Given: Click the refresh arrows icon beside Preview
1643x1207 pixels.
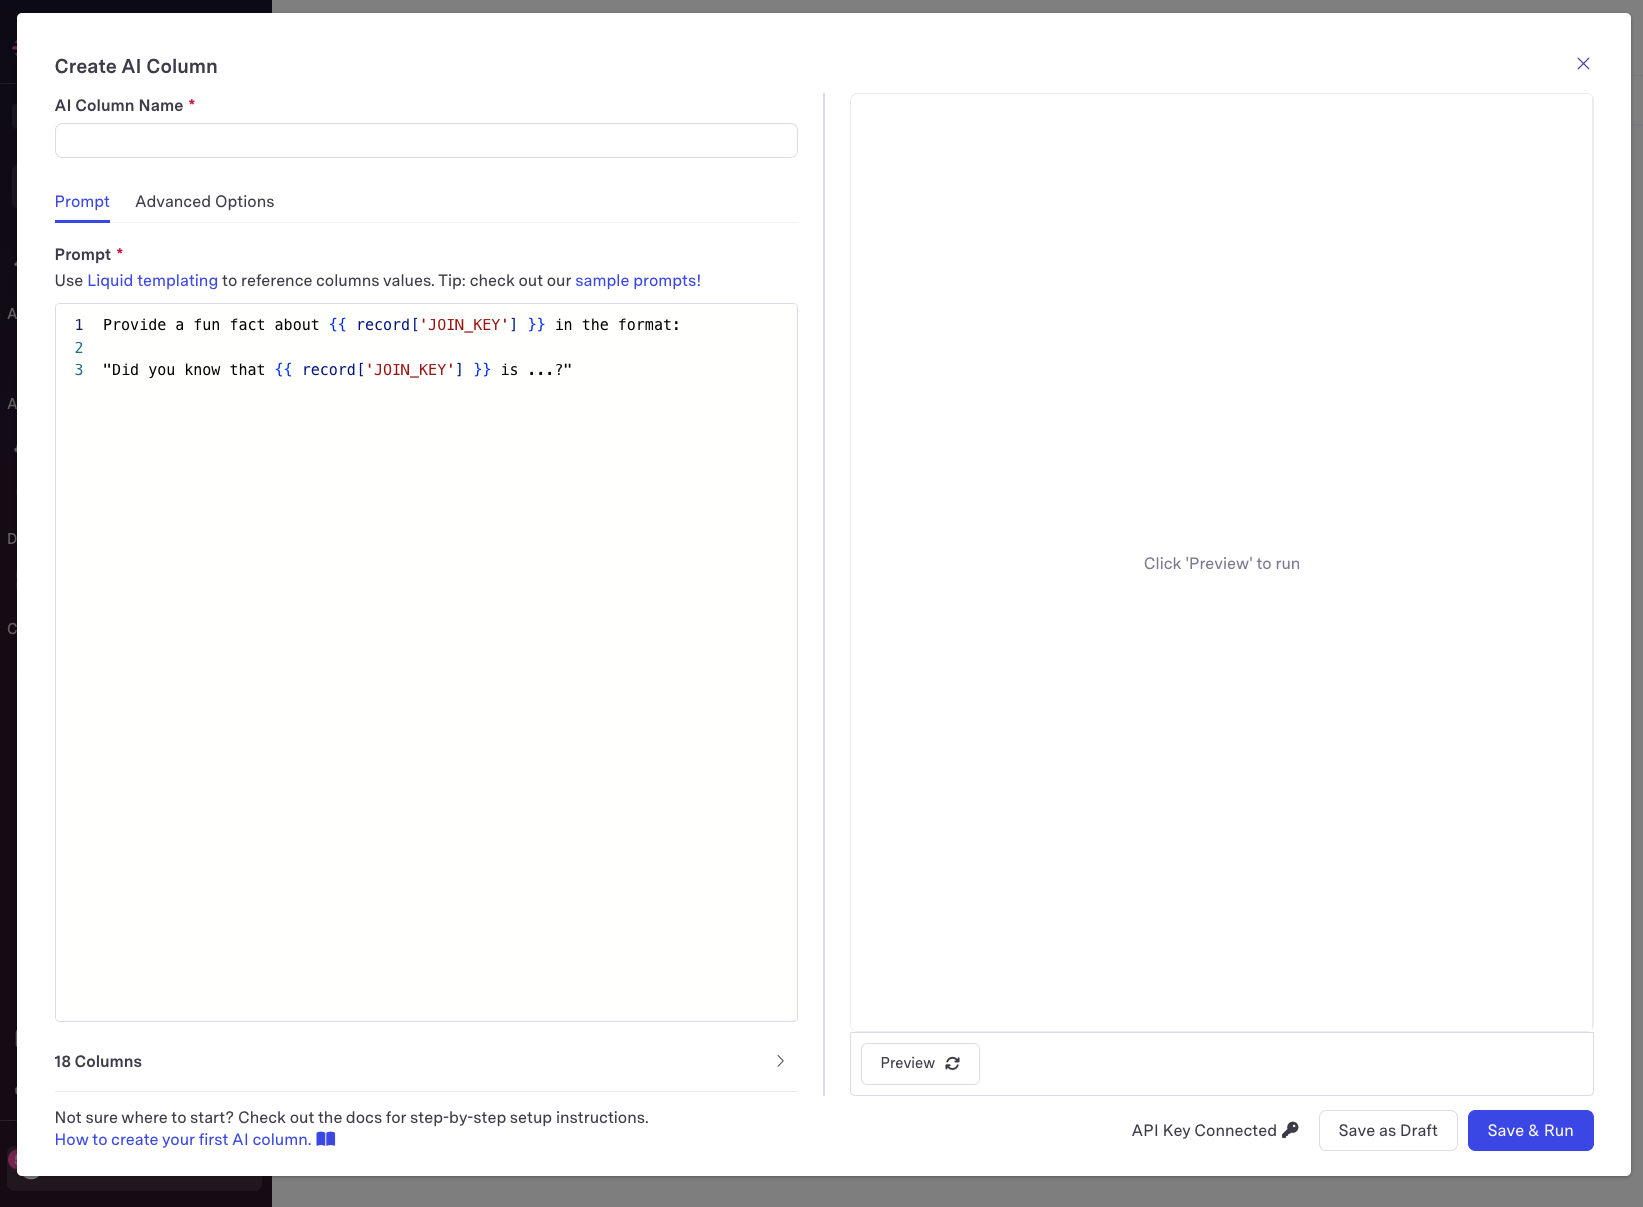Looking at the screenshot, I should point(952,1064).
